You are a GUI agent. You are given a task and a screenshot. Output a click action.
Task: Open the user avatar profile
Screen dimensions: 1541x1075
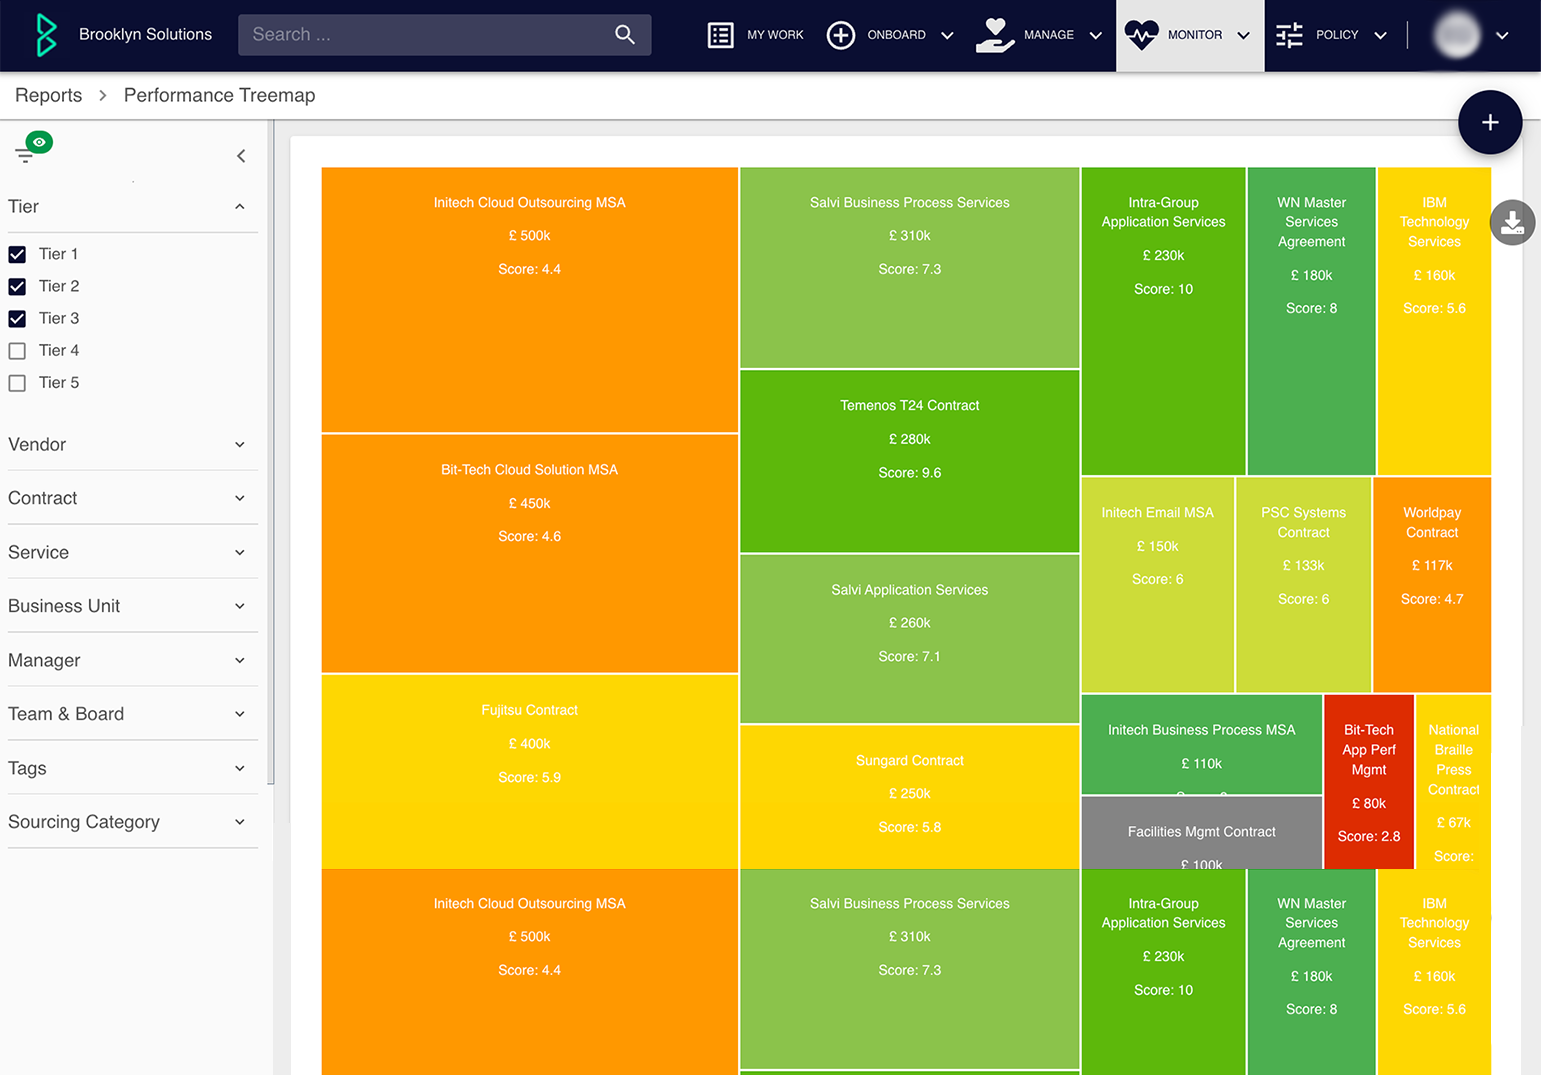(x=1456, y=35)
